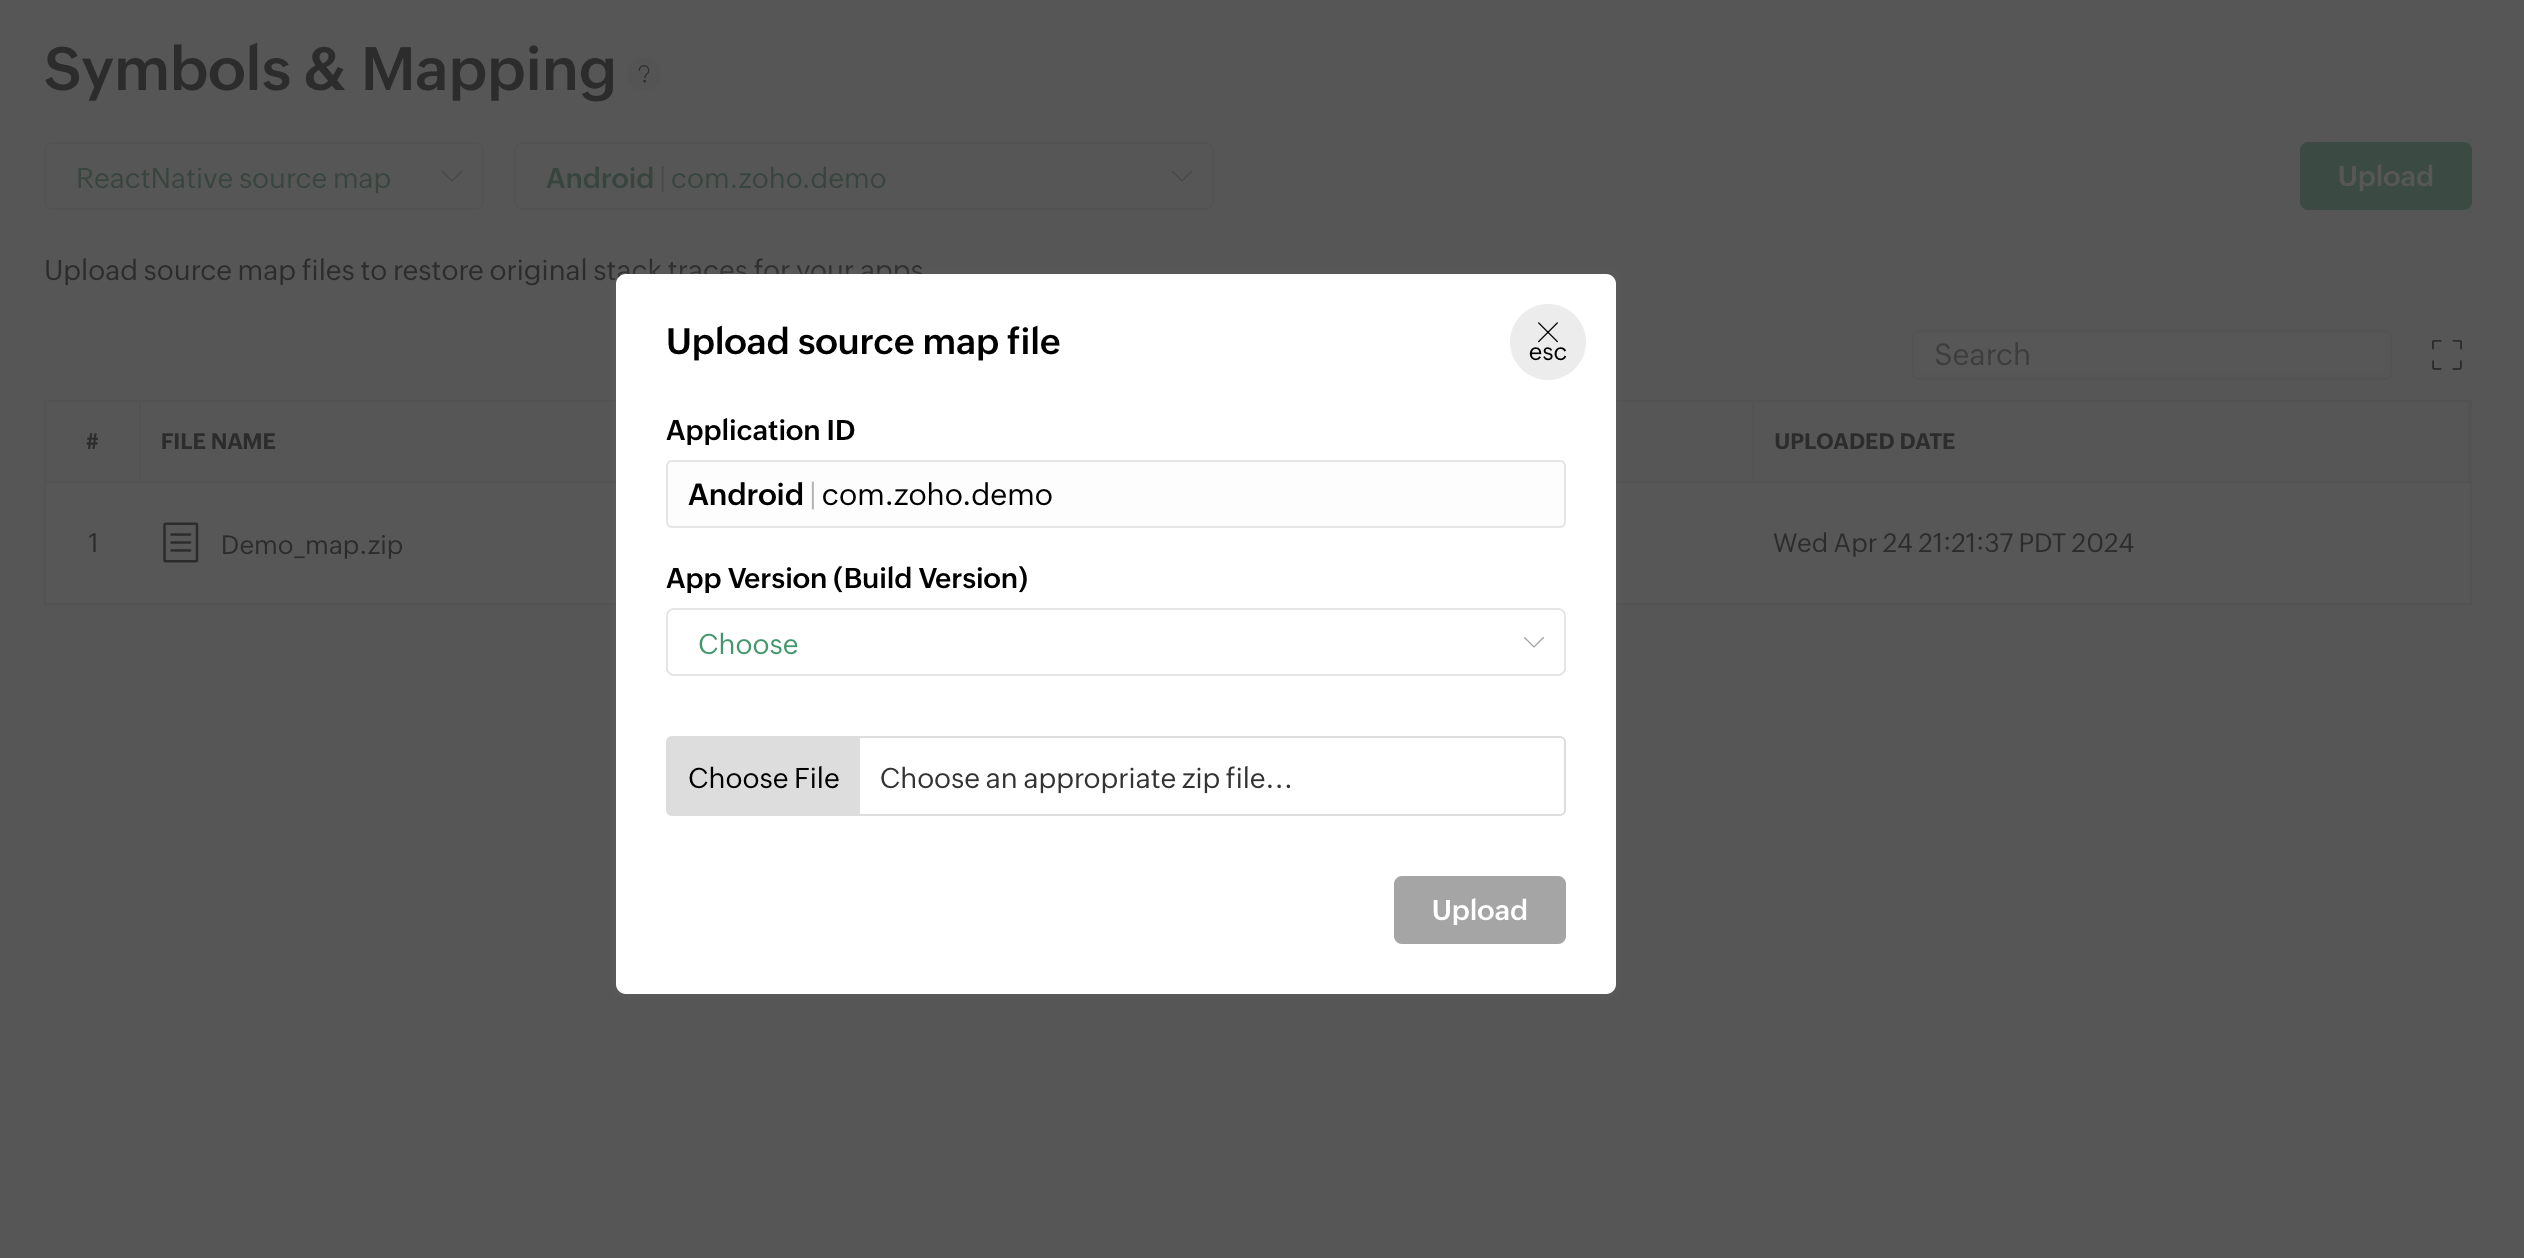Click the Application ID input field
The image size is (2524, 1258).
[1114, 494]
